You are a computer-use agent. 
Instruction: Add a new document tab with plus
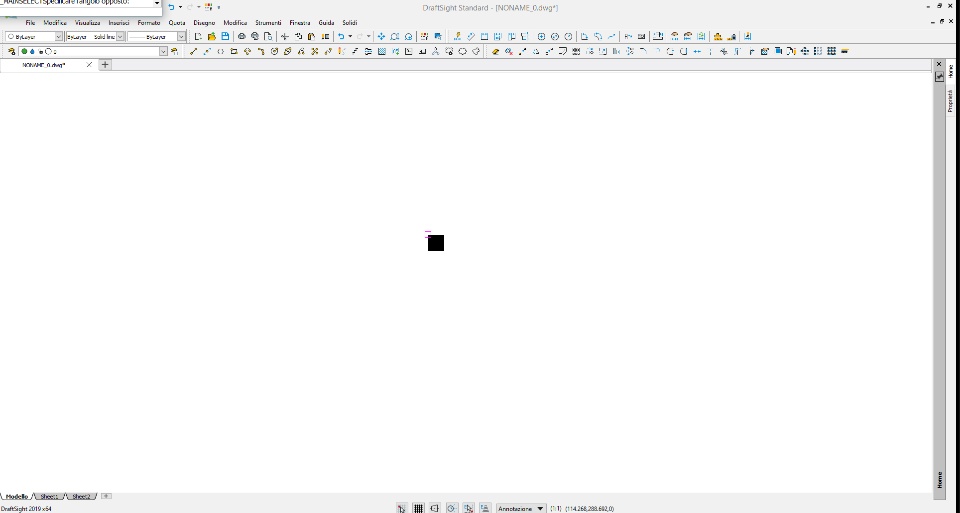(105, 64)
